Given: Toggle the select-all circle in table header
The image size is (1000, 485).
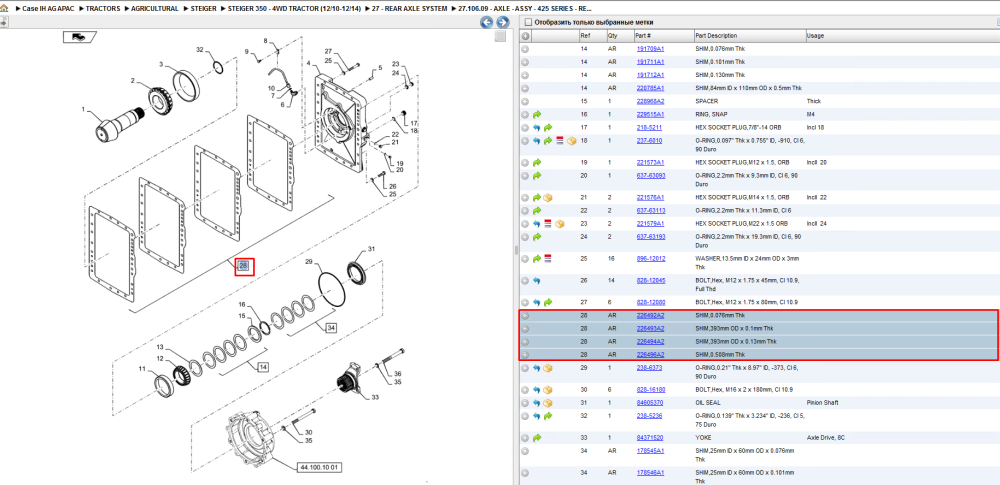Looking at the screenshot, I should (x=526, y=36).
